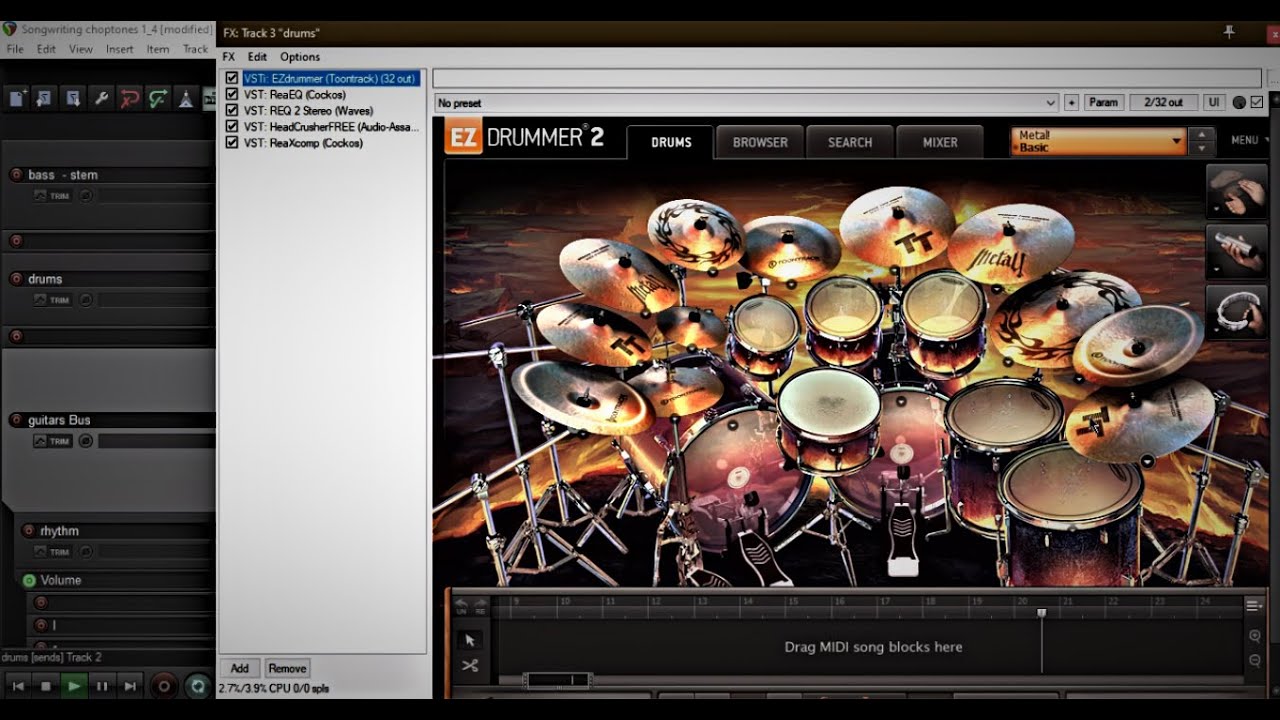Click the save project toolbar icon

[73, 98]
